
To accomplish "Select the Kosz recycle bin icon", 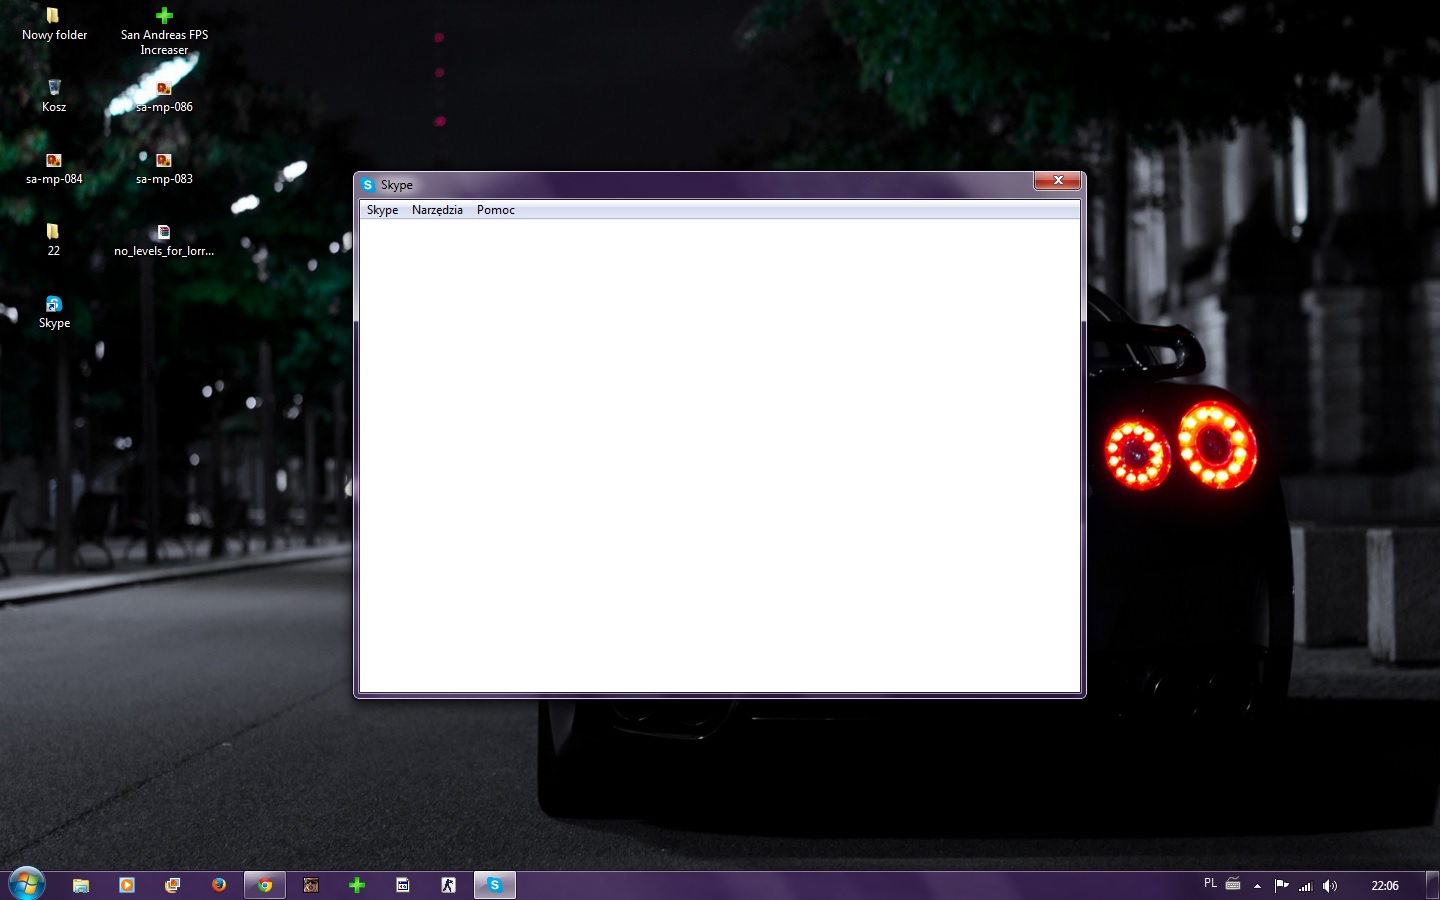I will 54,95.
